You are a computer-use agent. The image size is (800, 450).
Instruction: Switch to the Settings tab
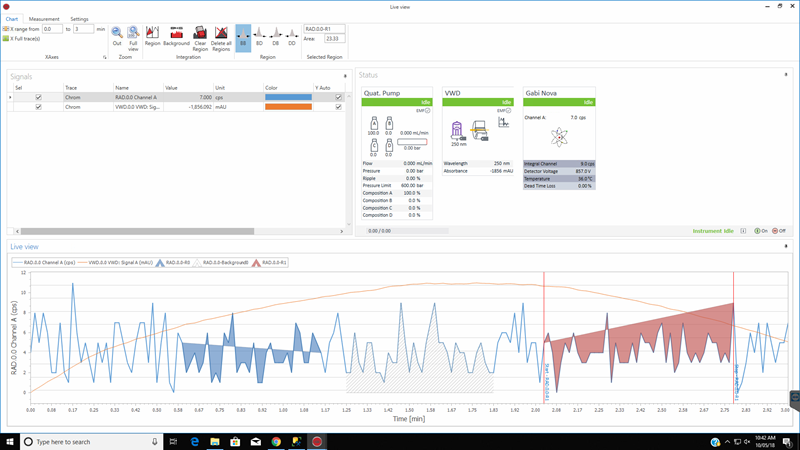click(79, 19)
